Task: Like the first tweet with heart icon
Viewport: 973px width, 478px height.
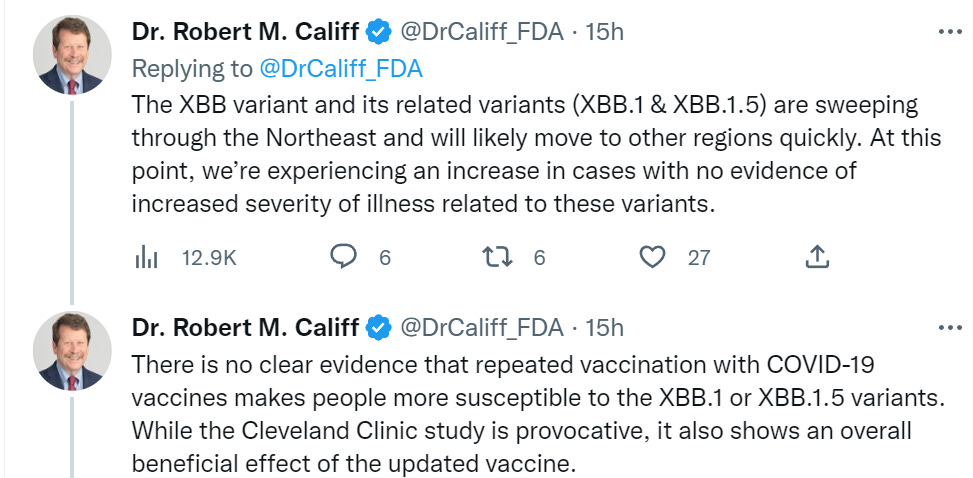Action: [652, 258]
